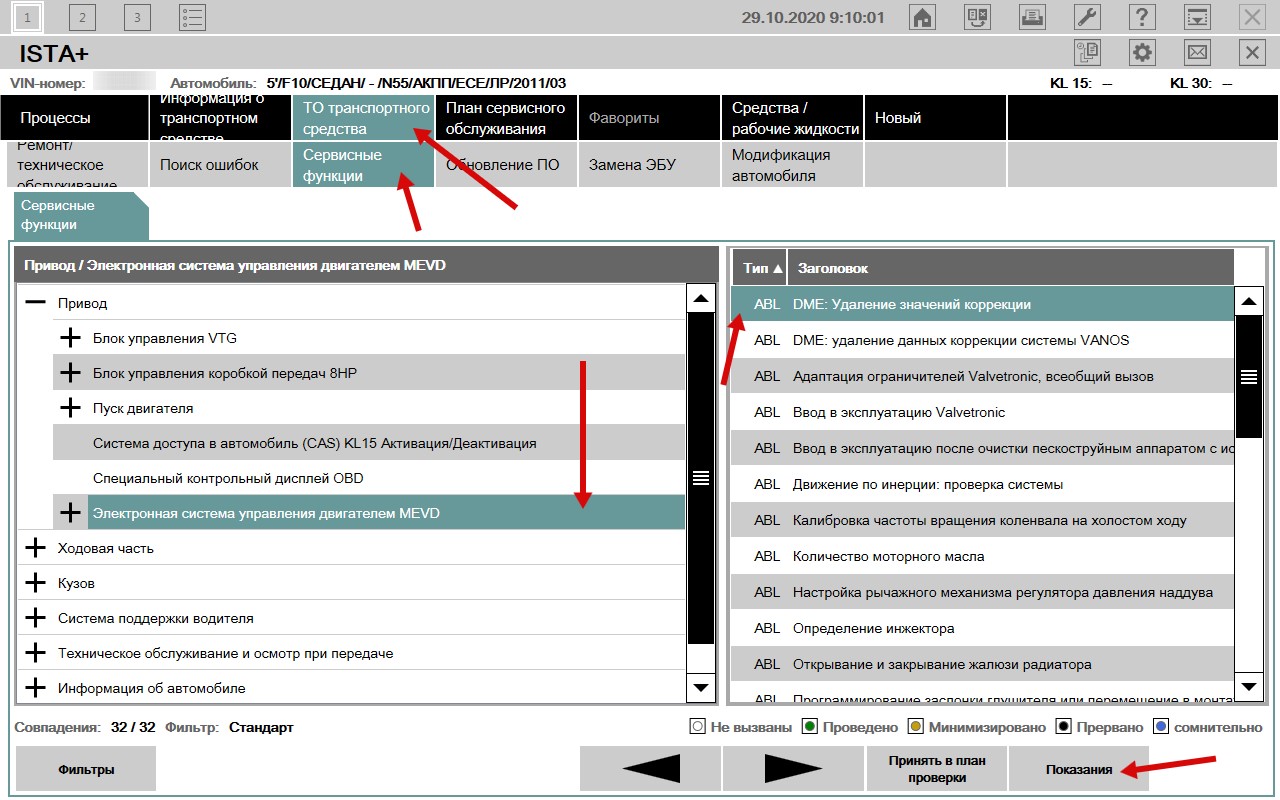The image size is (1280, 800).
Task: Select the blue сомнительно status indicator
Action: [1162, 727]
